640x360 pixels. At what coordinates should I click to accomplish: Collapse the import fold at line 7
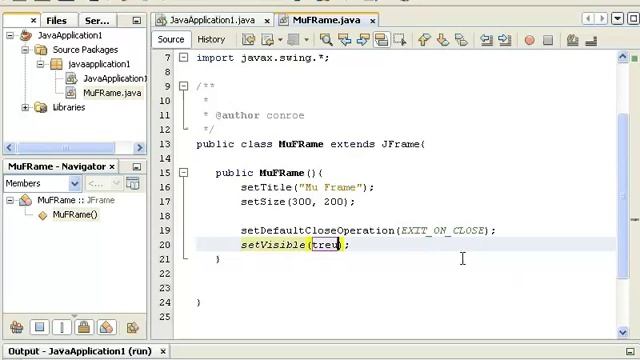tap(184, 58)
